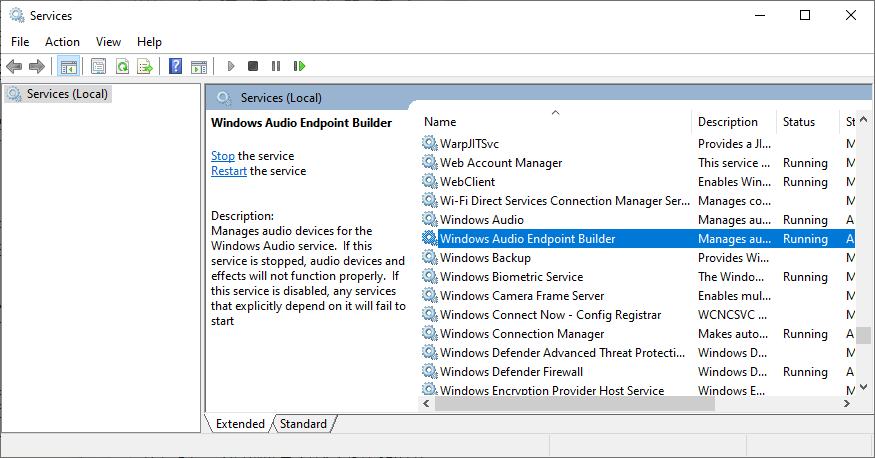This screenshot has height=458, width=875.
Task: Click the vertical scrollbar thumb
Action: [863, 335]
